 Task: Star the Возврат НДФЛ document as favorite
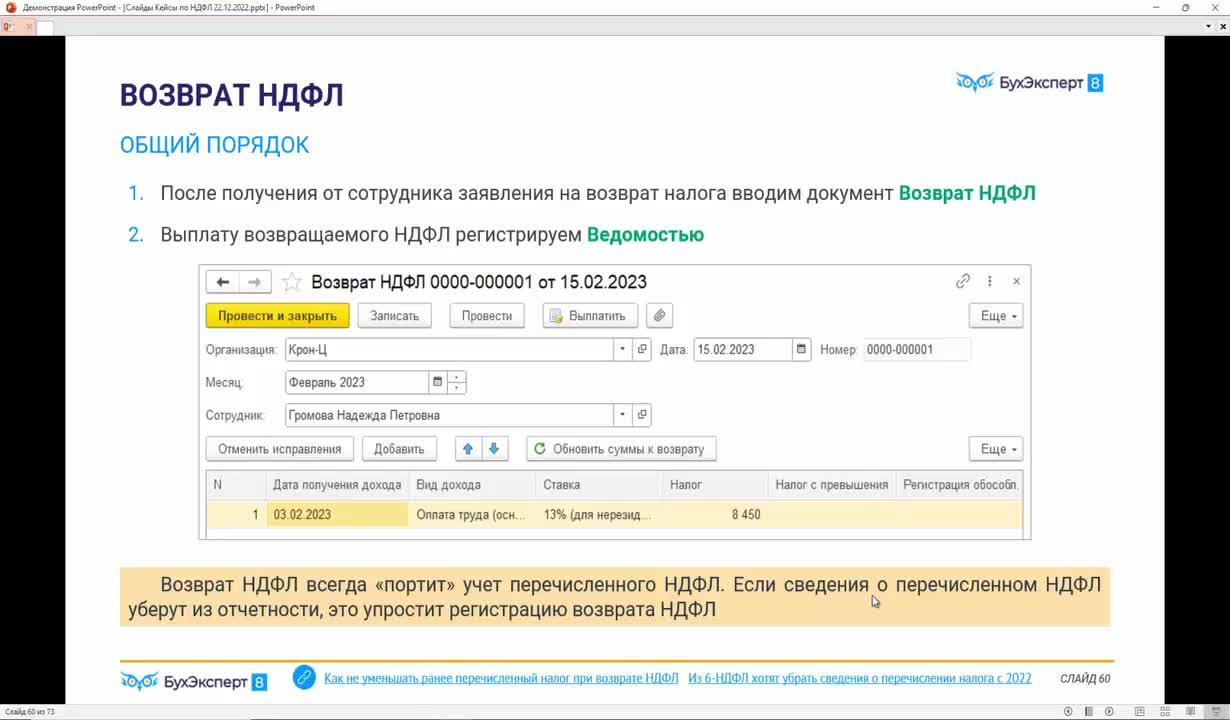291,282
